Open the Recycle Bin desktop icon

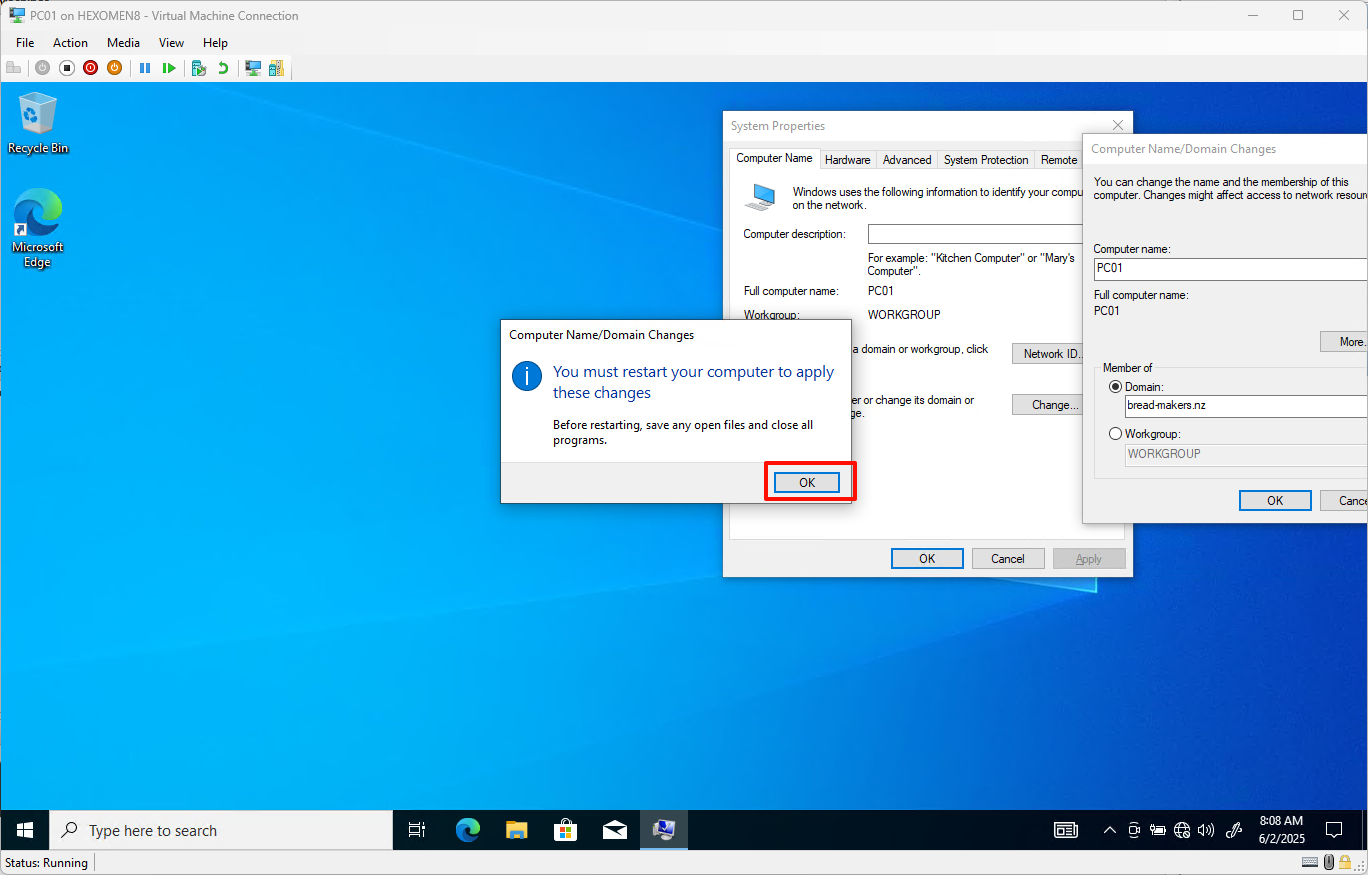pos(38,122)
